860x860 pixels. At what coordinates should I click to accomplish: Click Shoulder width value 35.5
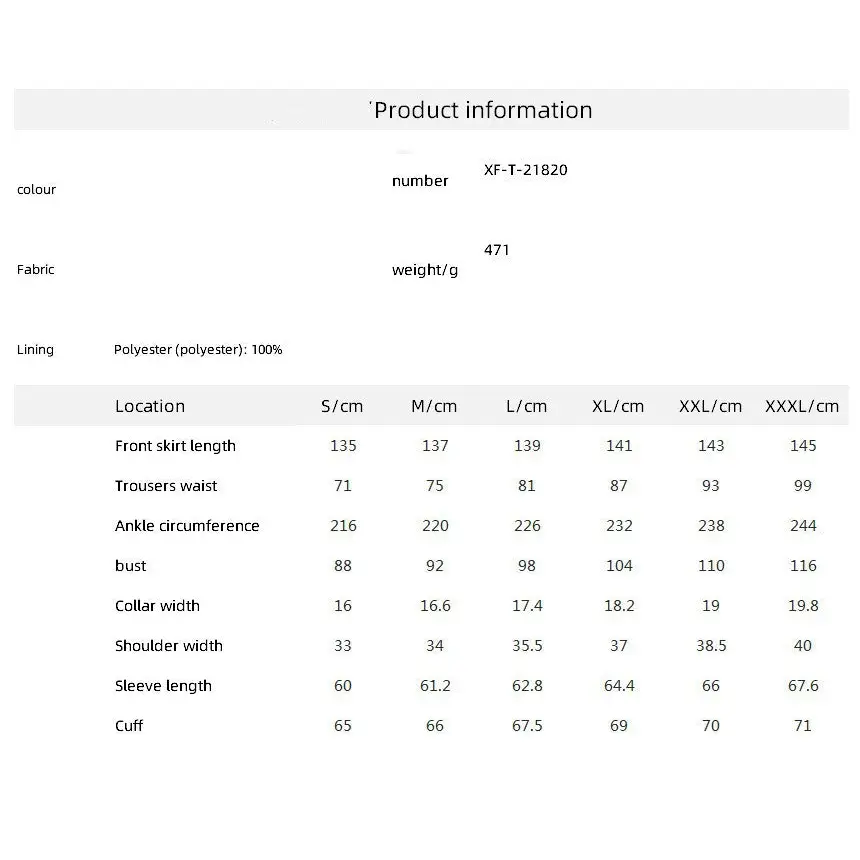[527, 646]
